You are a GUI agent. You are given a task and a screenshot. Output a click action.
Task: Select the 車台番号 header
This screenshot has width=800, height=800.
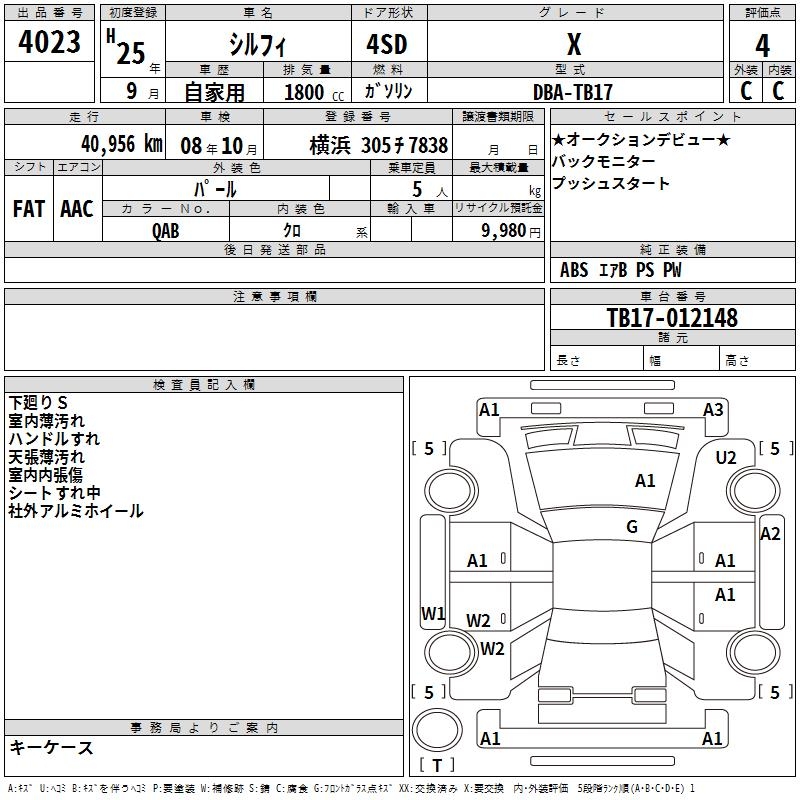coord(672,296)
